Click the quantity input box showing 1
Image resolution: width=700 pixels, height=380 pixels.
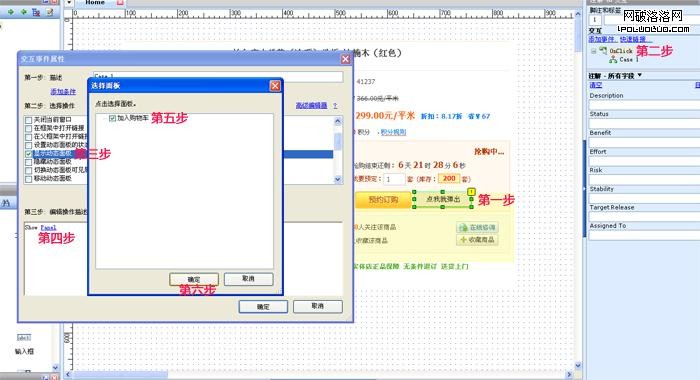[x=394, y=179]
